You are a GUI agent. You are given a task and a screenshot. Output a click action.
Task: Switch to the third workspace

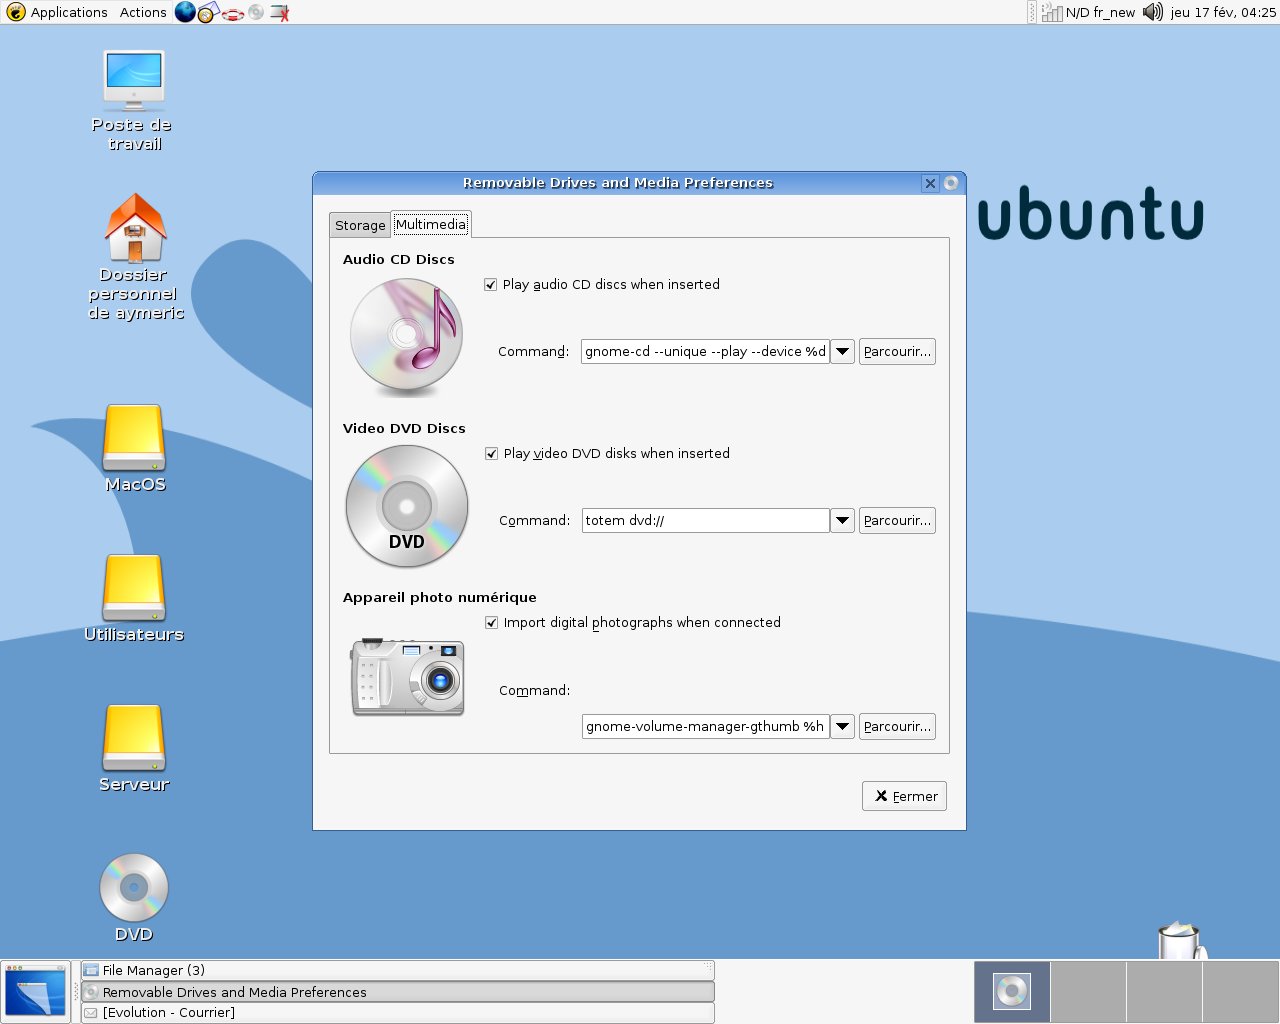(1164, 991)
